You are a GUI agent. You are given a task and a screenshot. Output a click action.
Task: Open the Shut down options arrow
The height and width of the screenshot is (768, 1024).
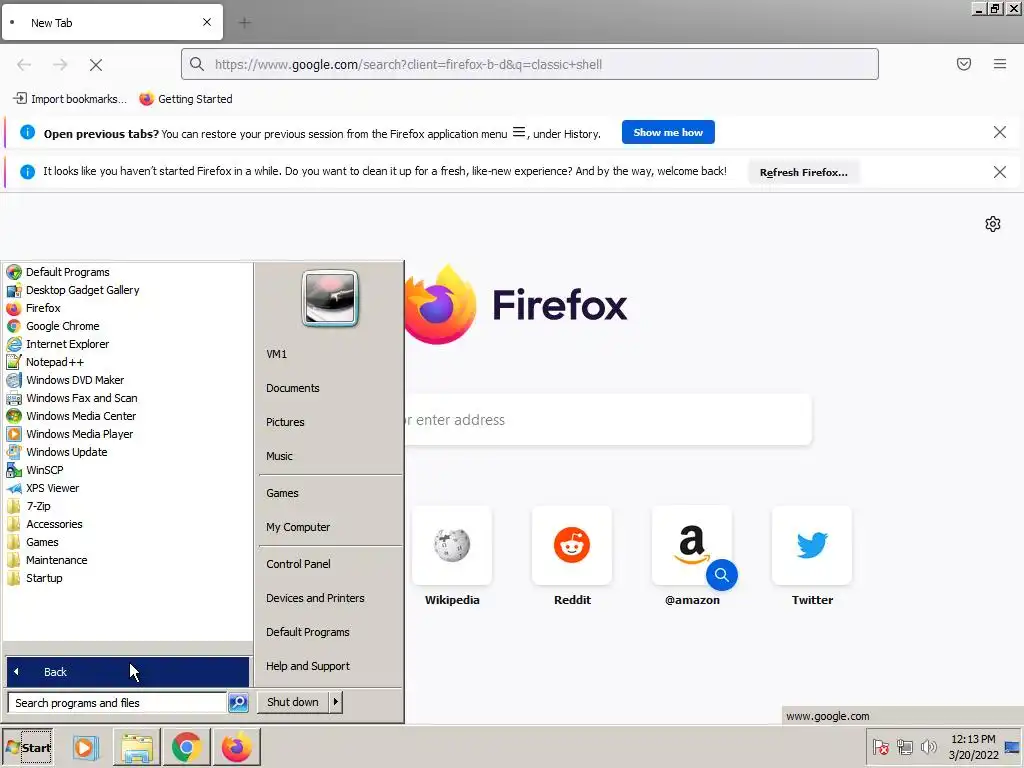pos(336,702)
